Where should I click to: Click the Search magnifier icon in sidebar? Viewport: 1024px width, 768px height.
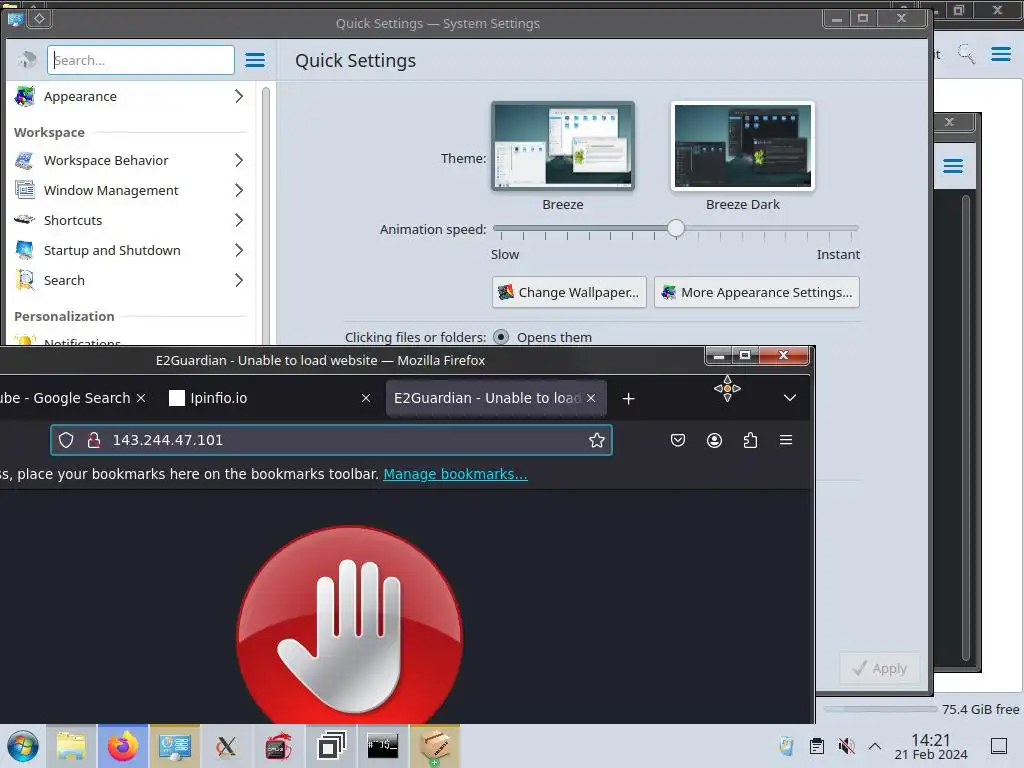25,280
